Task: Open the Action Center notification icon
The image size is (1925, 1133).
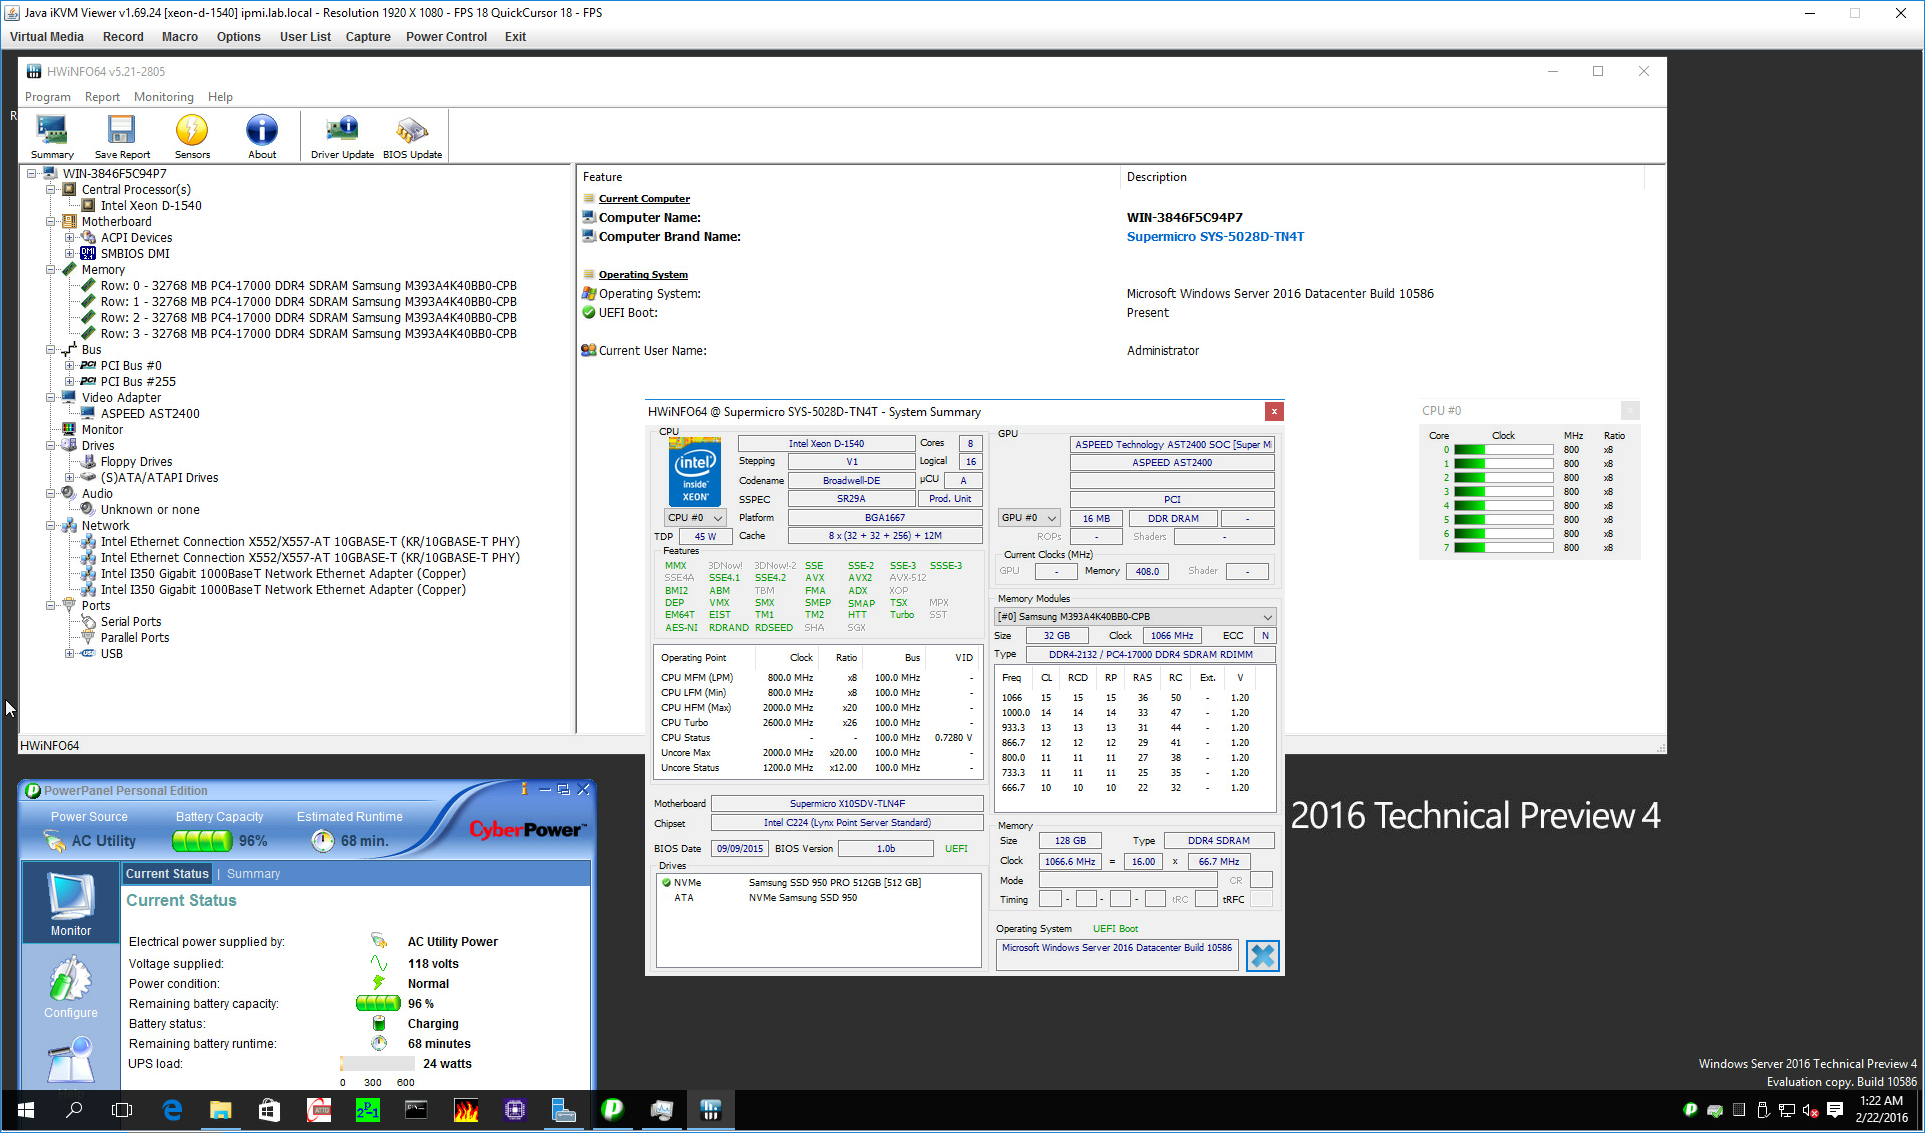Action: pyautogui.click(x=1835, y=1110)
